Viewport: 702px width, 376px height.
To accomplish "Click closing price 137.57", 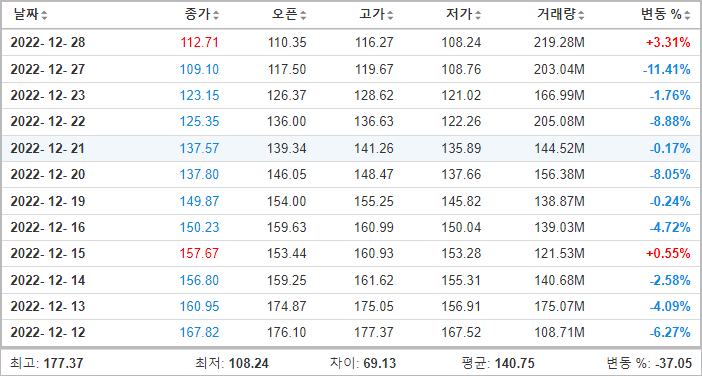I will pyautogui.click(x=200, y=149).
